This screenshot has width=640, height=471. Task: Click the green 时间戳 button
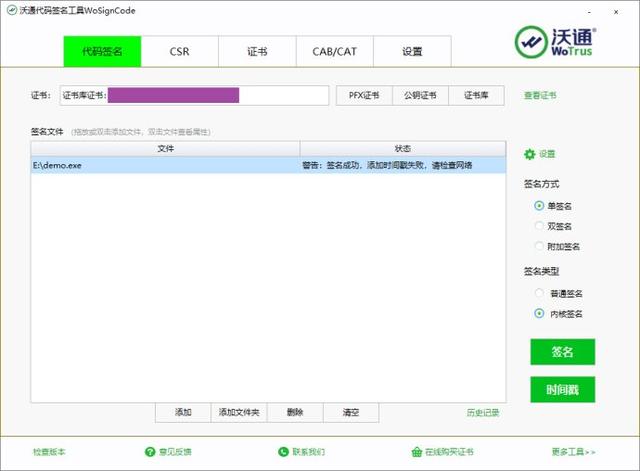tap(562, 390)
